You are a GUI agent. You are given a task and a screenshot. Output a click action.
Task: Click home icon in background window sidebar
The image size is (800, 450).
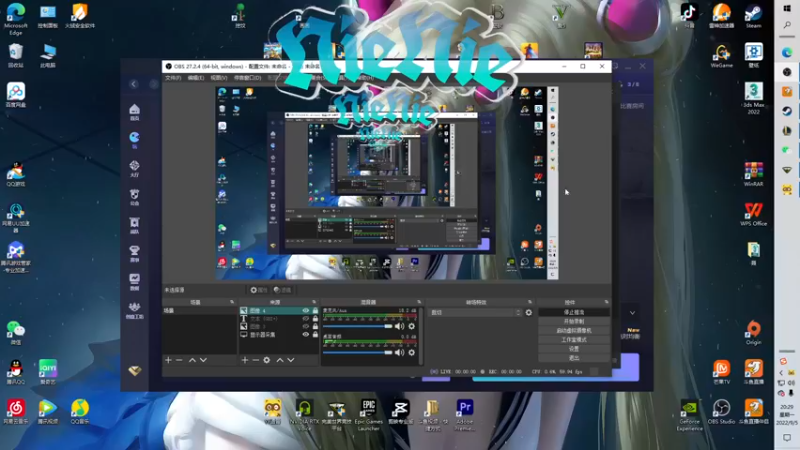coord(134,111)
